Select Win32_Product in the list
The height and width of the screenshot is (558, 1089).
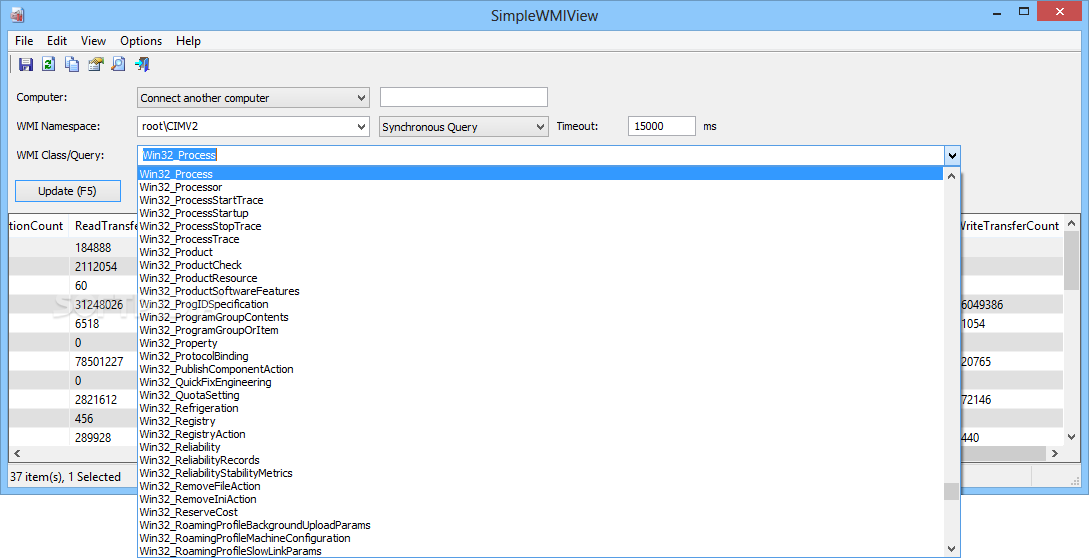click(540, 252)
